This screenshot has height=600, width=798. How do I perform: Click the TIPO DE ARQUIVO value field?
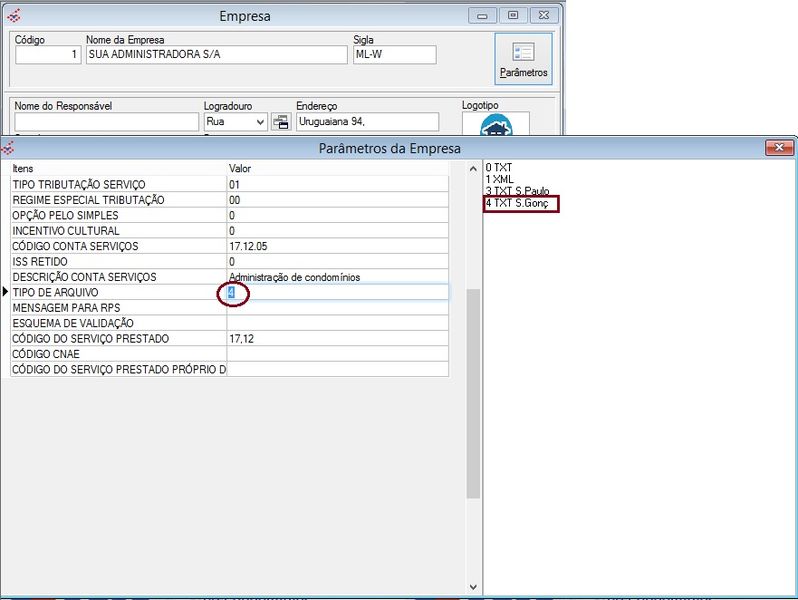(x=337, y=292)
